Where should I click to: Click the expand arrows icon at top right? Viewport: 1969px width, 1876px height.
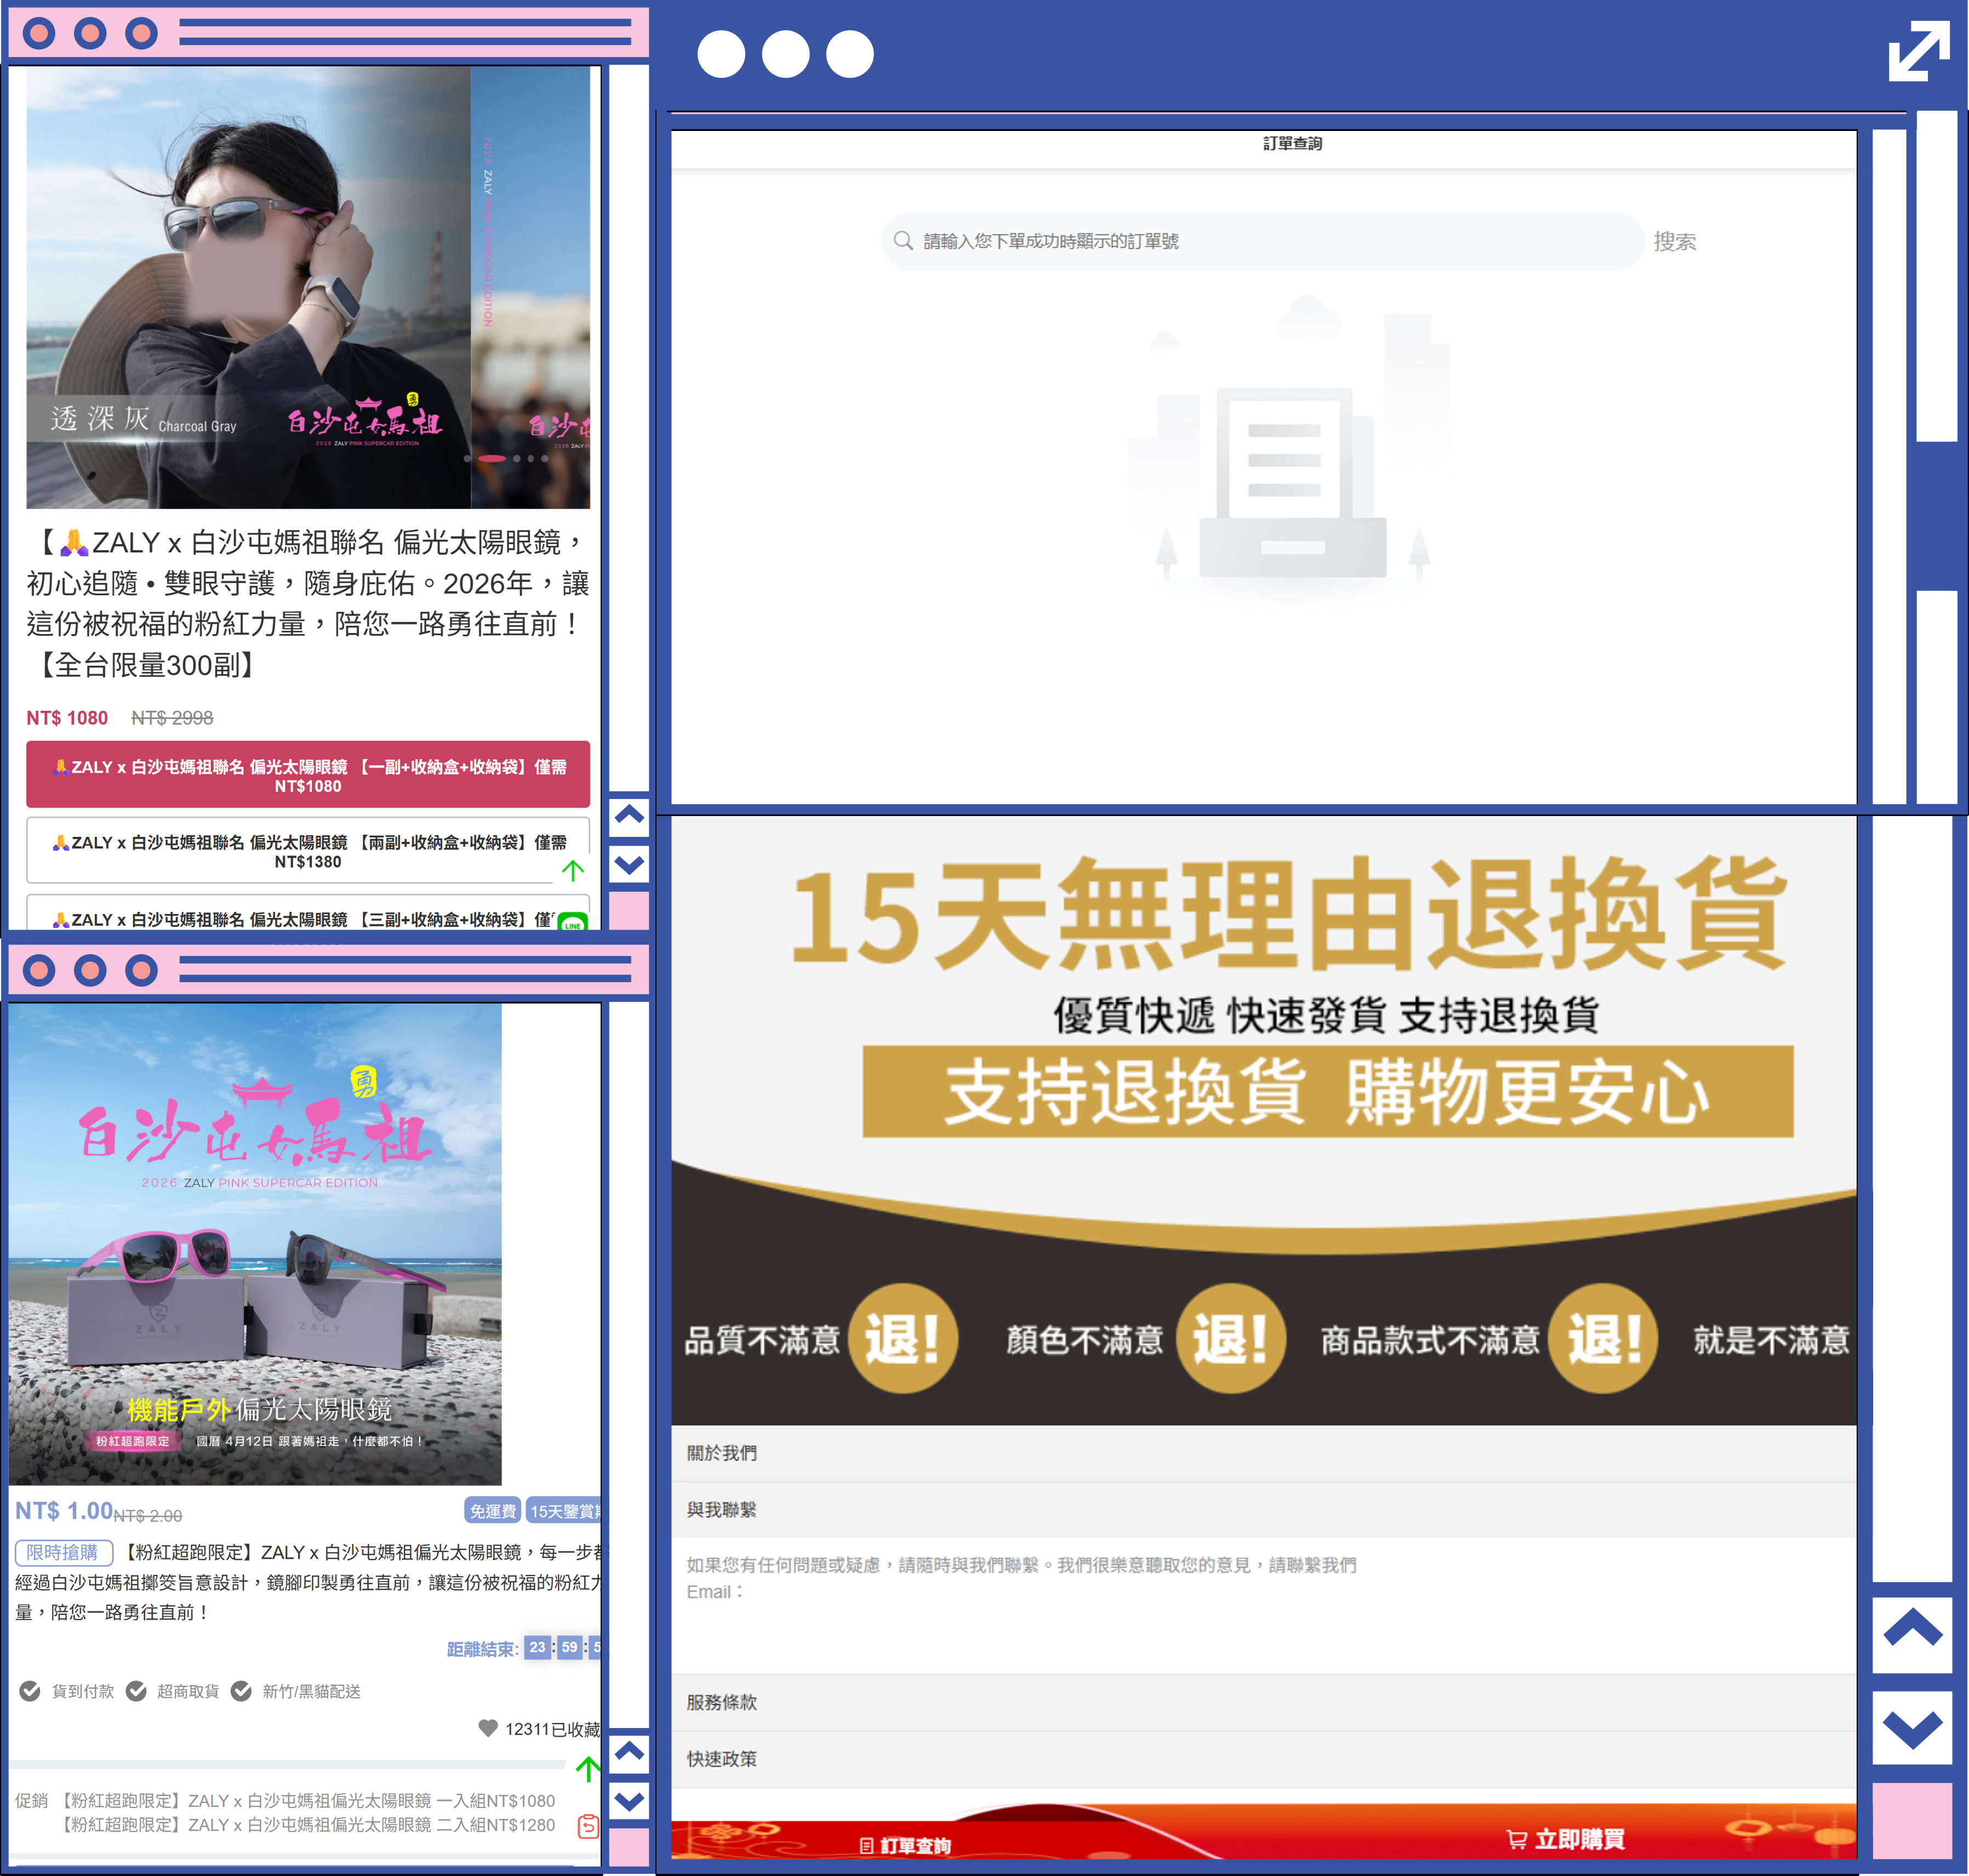point(1918,51)
